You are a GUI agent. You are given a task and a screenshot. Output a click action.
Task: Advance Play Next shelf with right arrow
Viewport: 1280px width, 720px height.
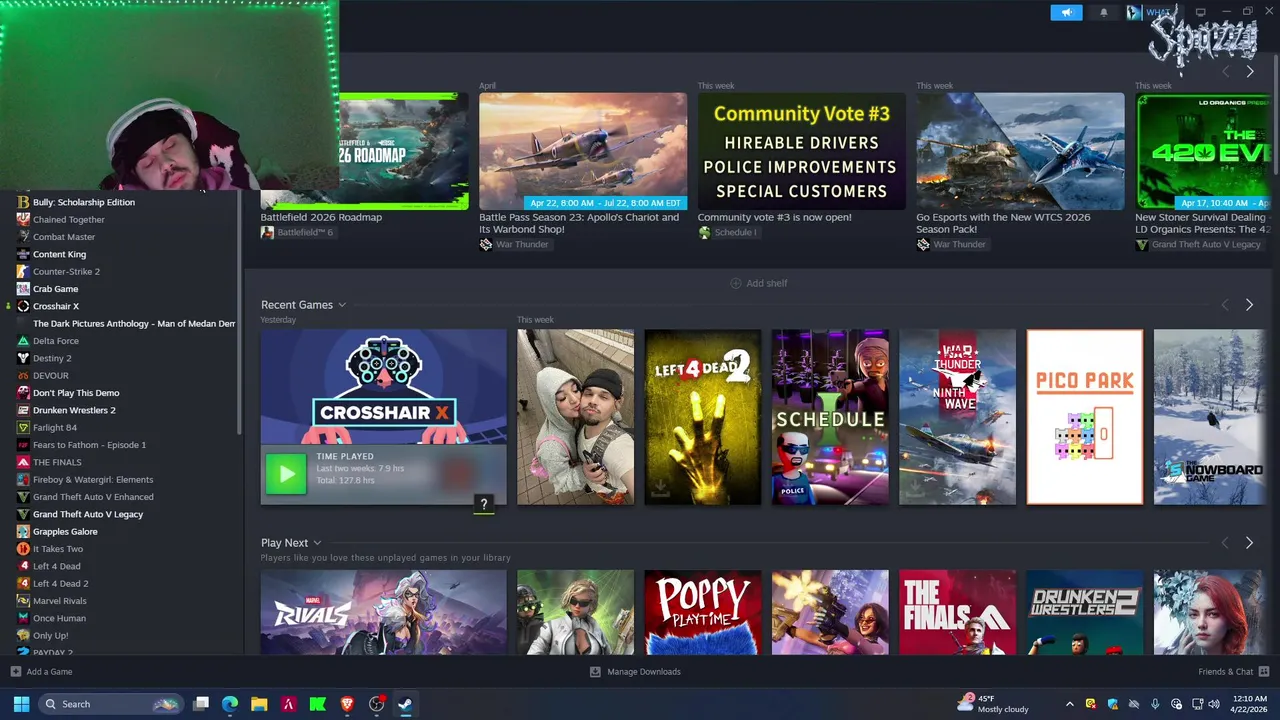(1249, 543)
